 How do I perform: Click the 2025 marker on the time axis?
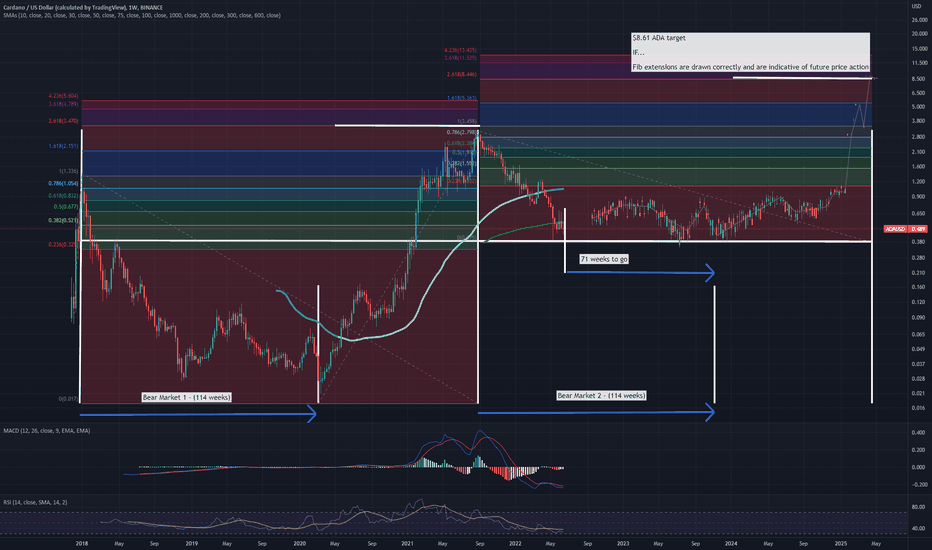840,543
